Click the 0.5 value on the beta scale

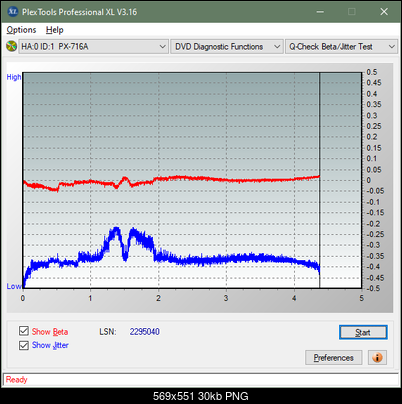[372, 72]
